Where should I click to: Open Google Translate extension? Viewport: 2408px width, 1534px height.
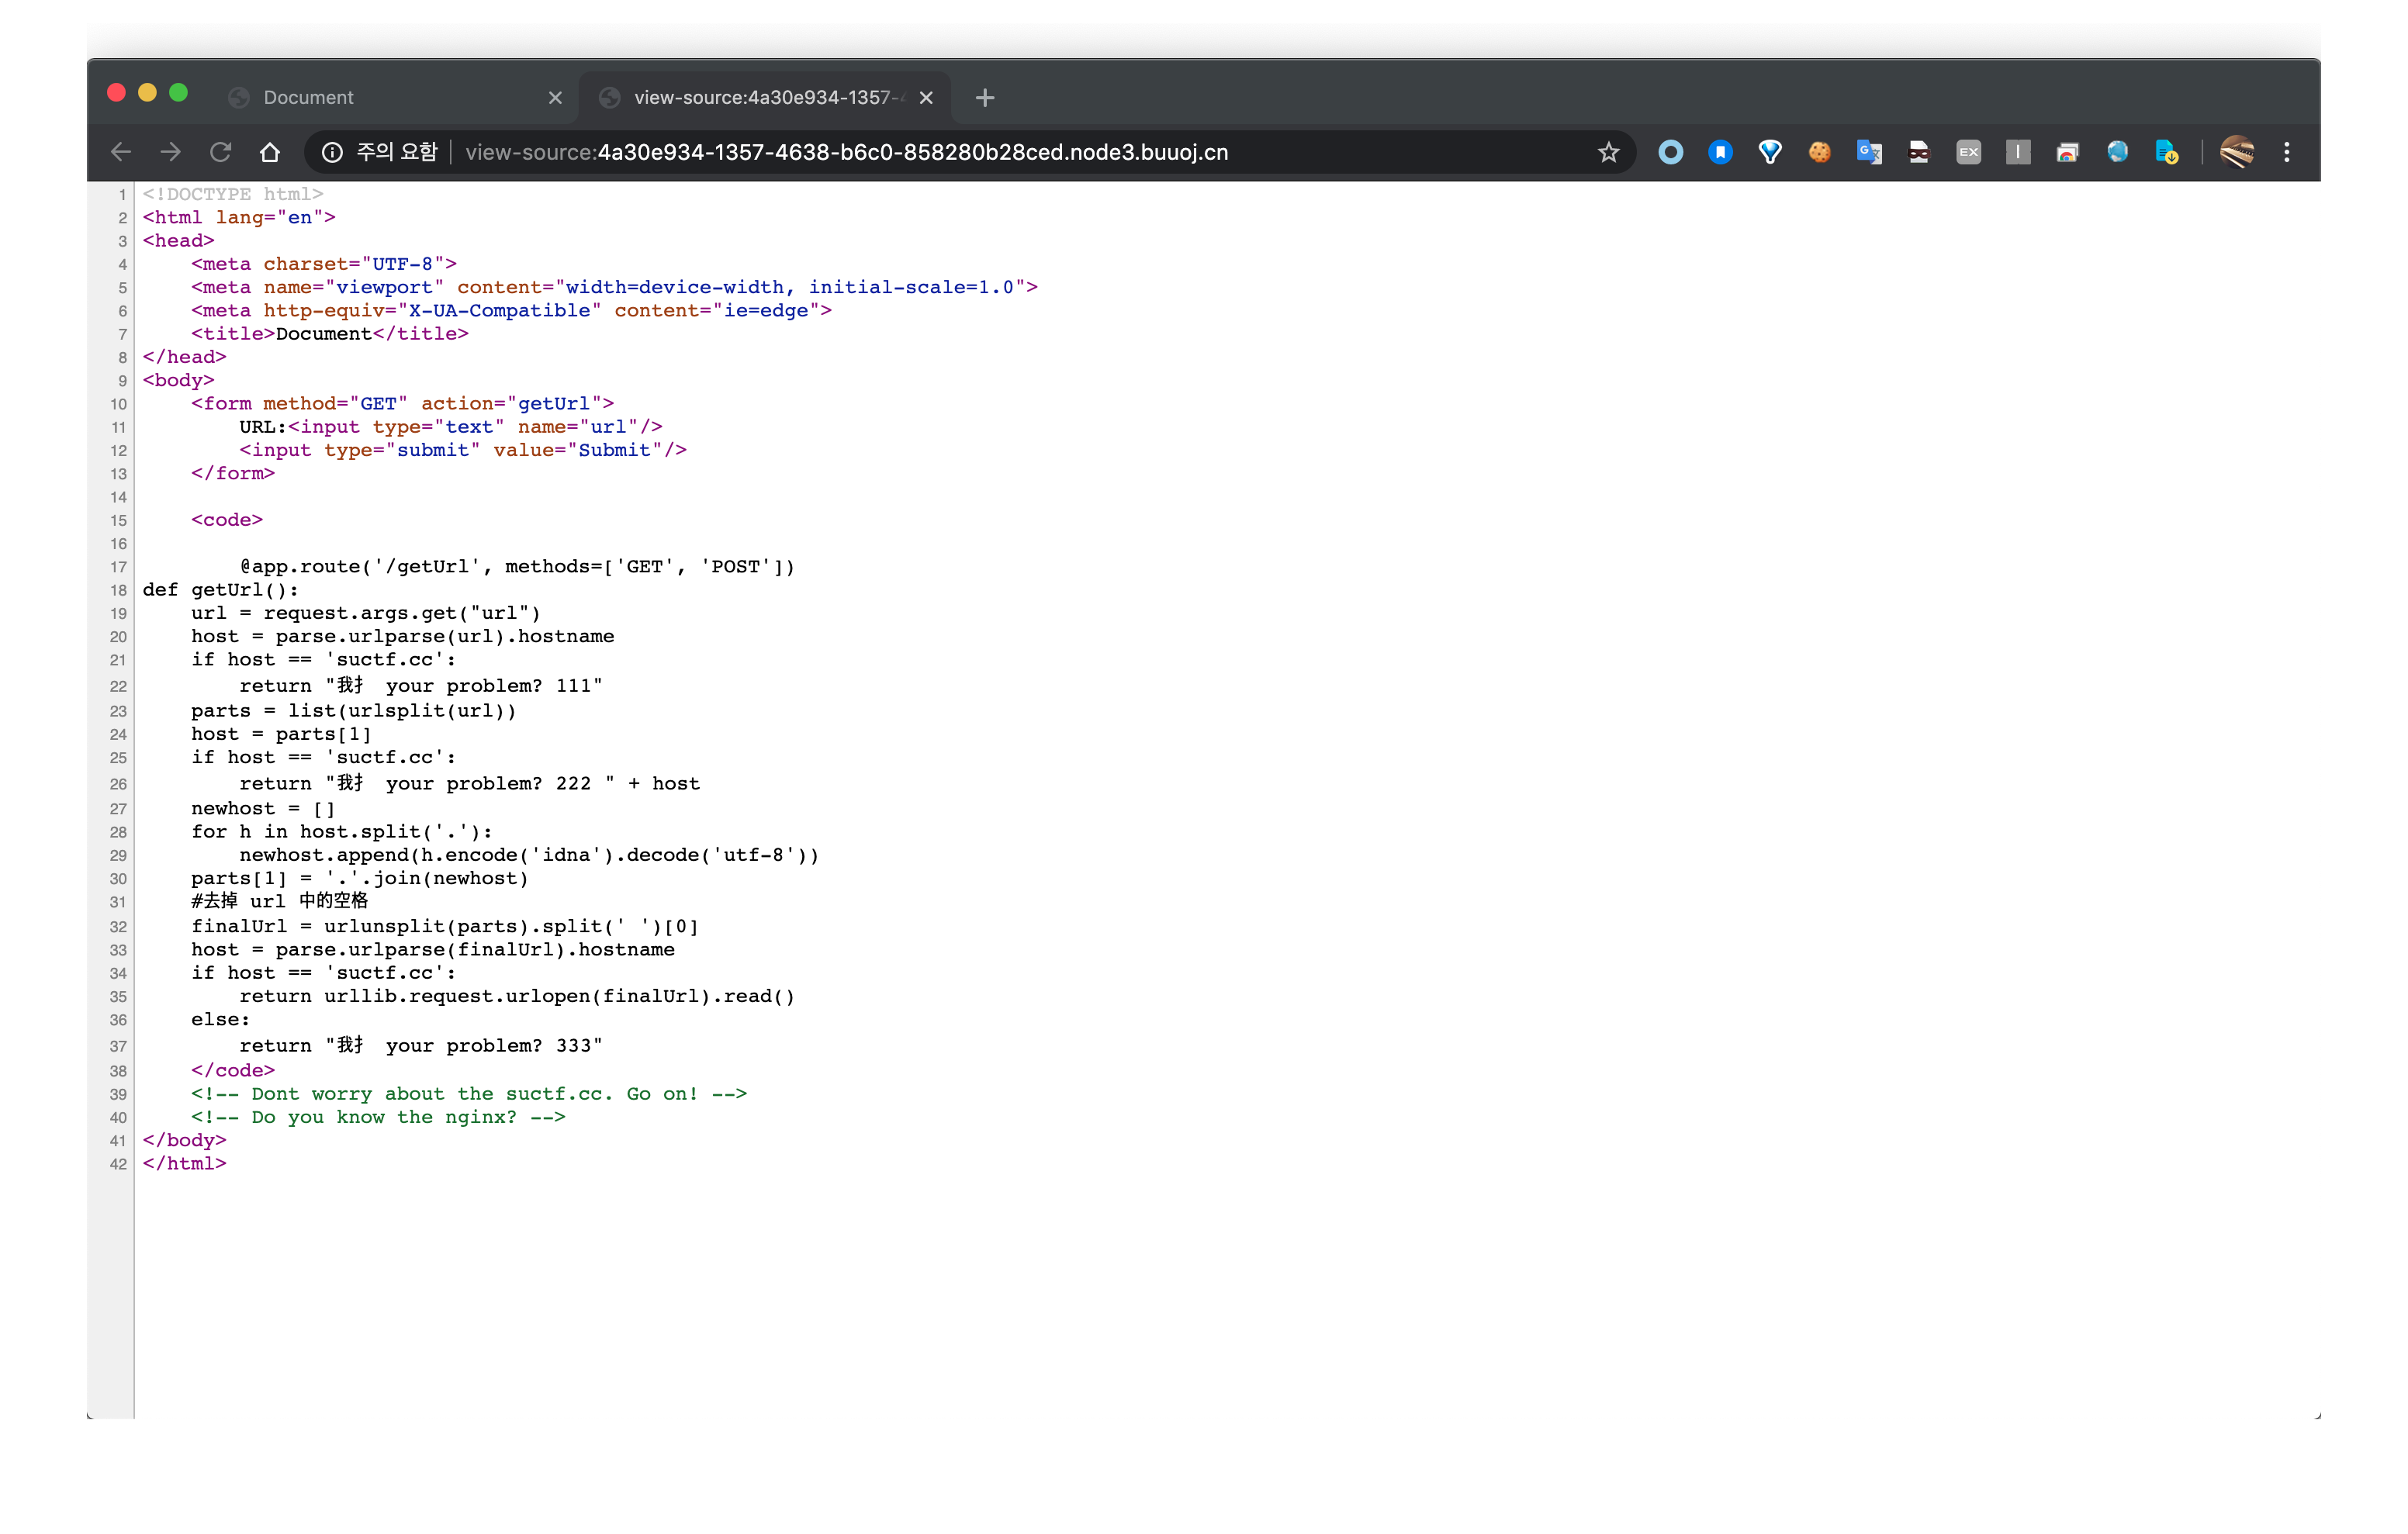coord(1869,152)
